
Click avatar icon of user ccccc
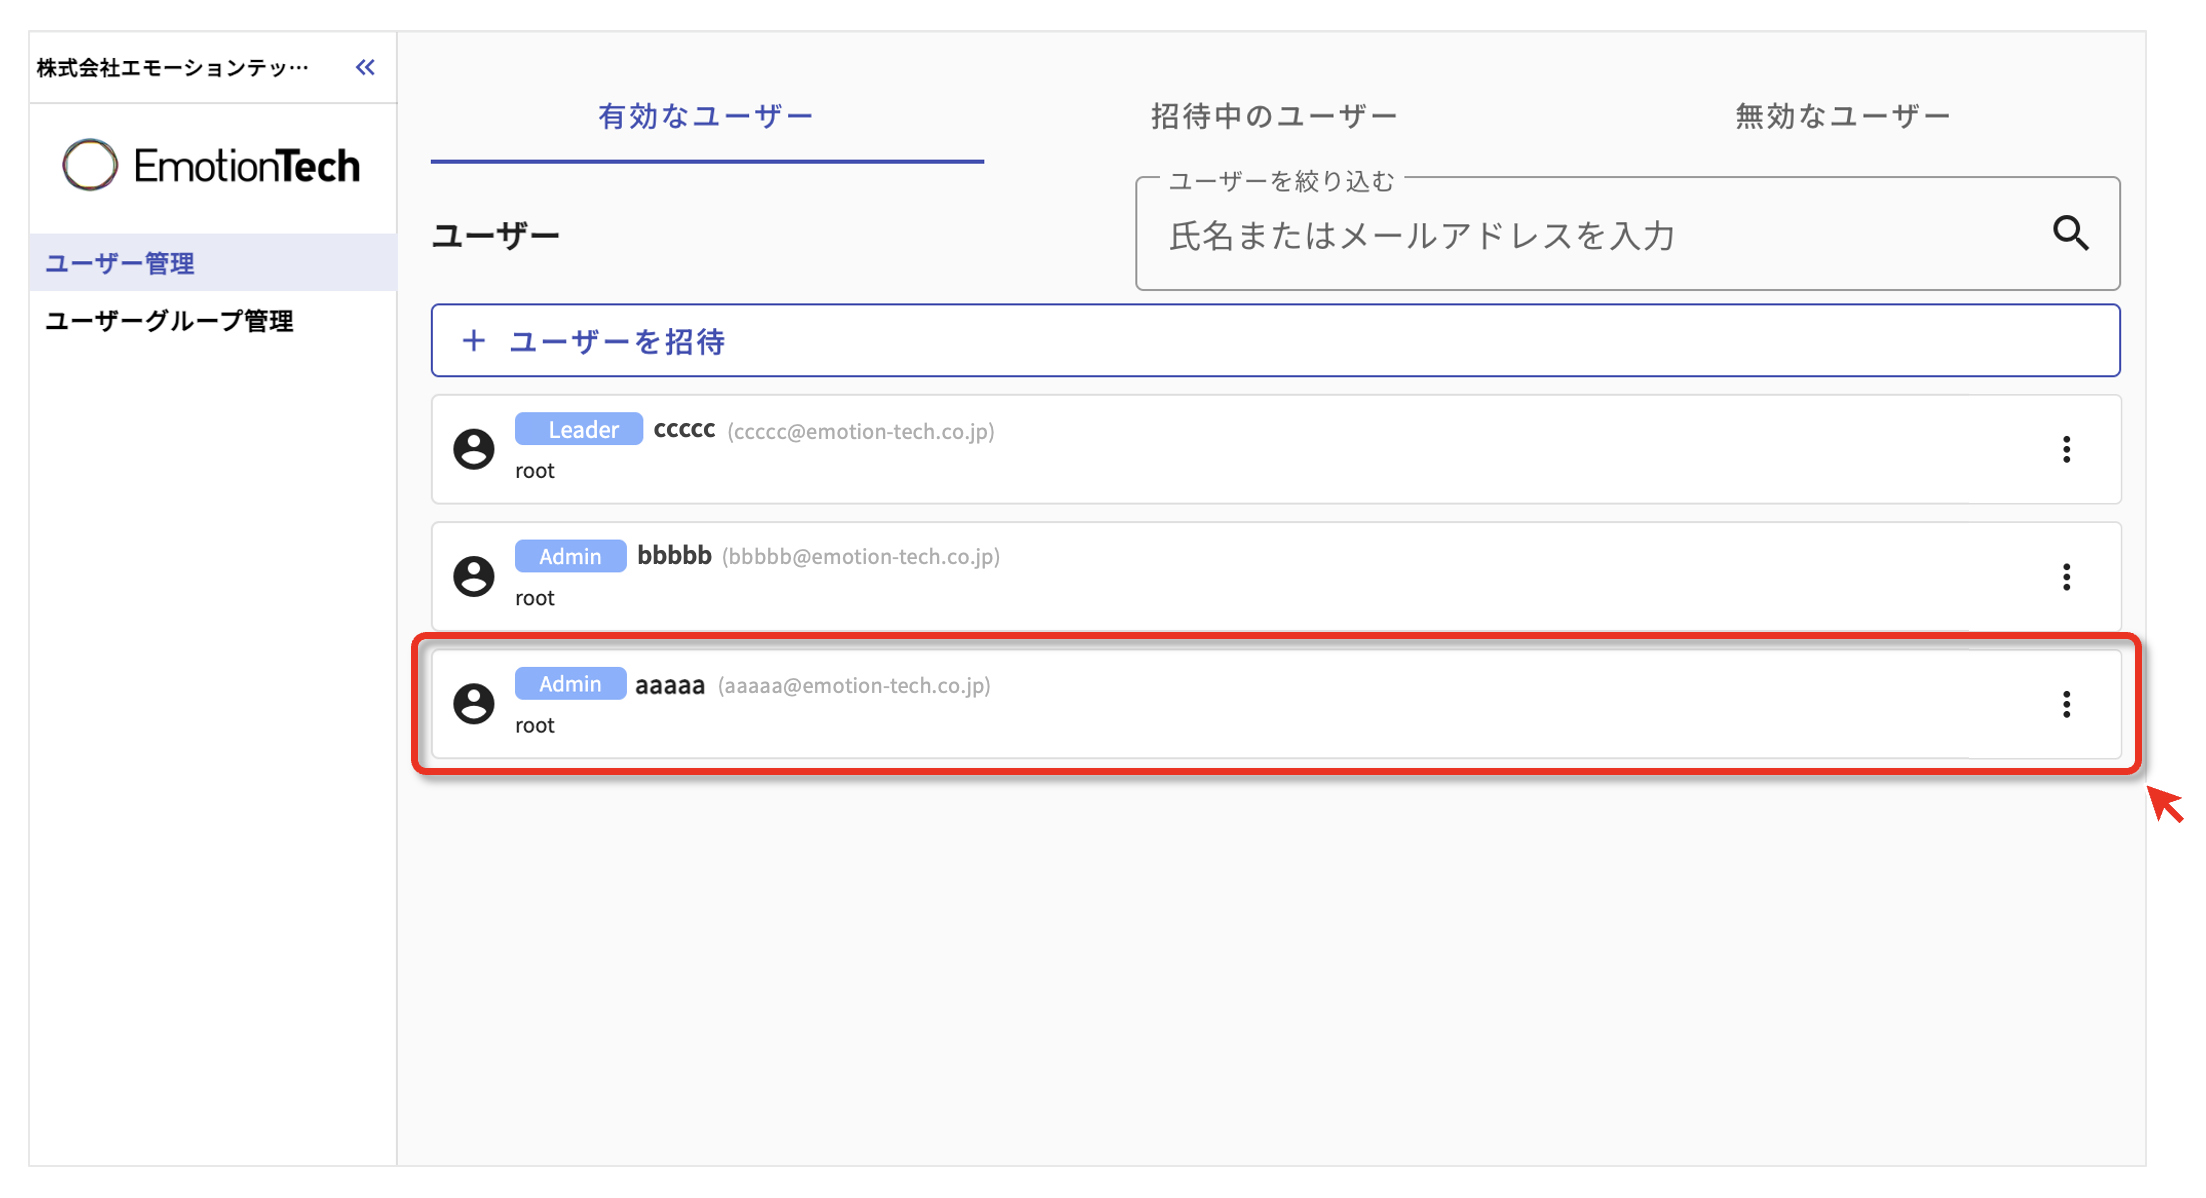tap(474, 449)
